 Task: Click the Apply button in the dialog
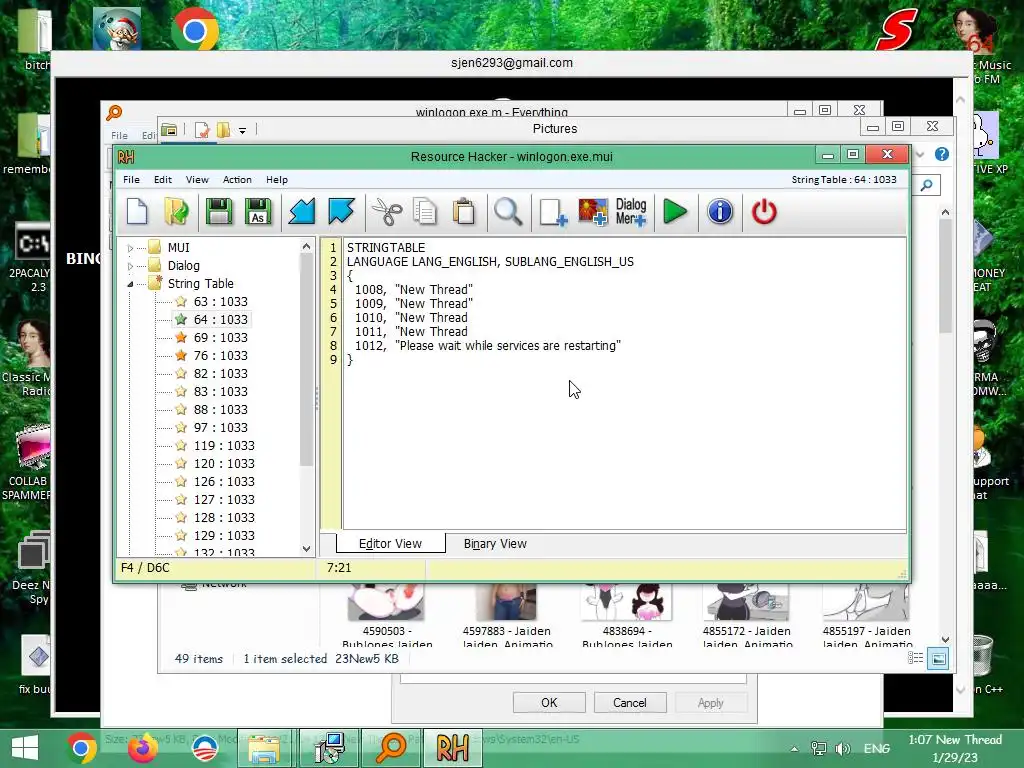pyautogui.click(x=711, y=703)
